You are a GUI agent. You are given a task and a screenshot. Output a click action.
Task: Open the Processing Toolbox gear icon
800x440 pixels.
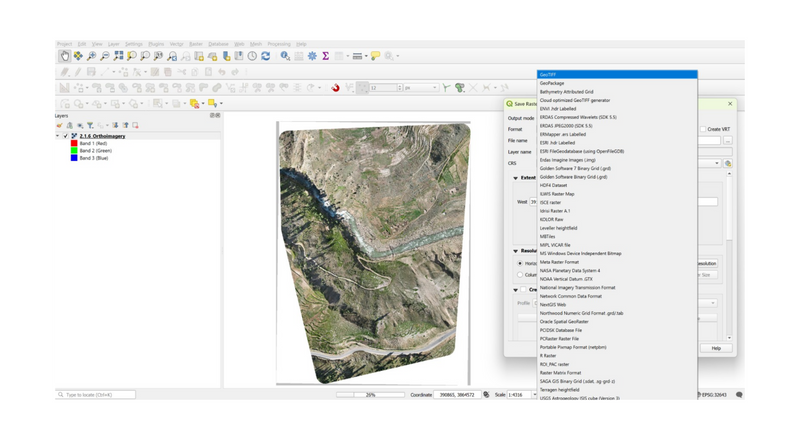(312, 56)
